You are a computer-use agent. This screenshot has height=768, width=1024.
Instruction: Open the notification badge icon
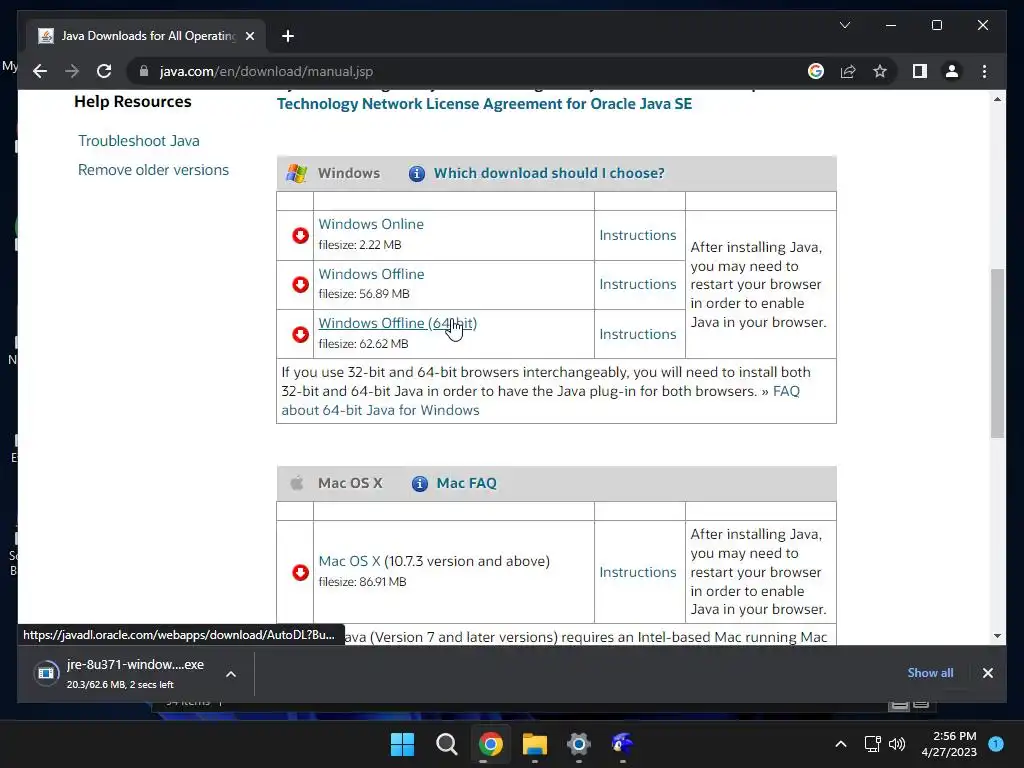tap(996, 744)
